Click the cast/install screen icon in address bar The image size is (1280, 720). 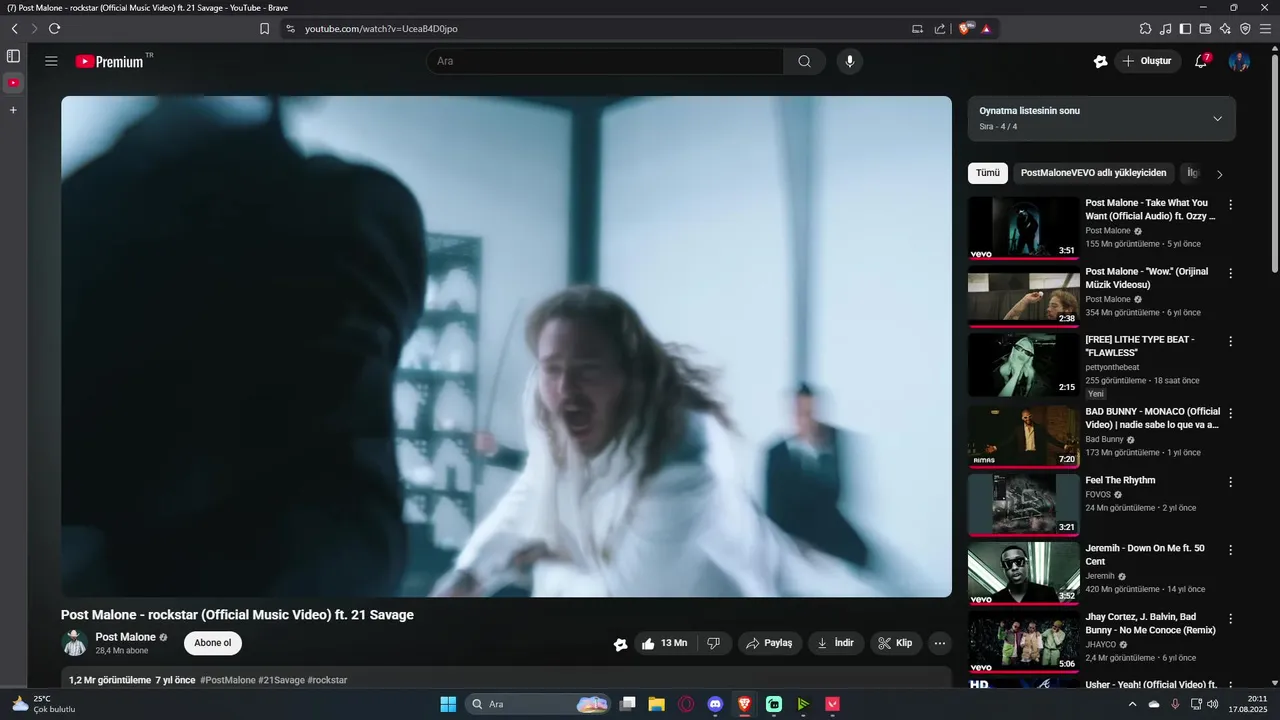pyautogui.click(x=918, y=29)
